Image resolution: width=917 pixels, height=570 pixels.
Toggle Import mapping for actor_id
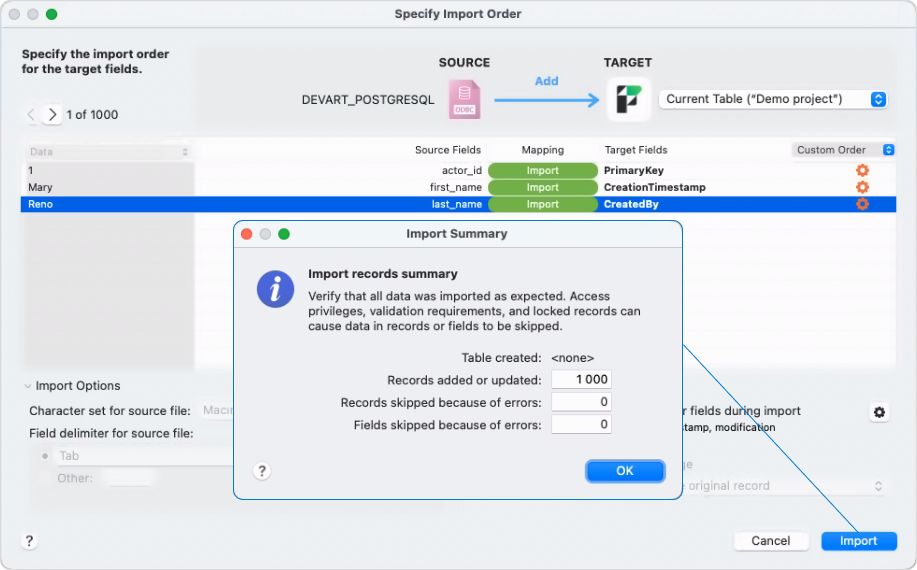tap(543, 170)
